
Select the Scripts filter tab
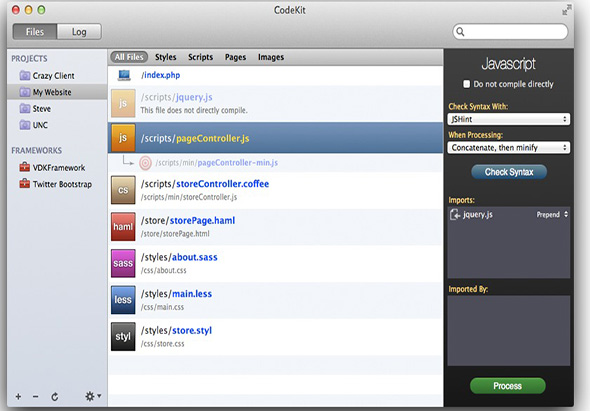[201, 57]
